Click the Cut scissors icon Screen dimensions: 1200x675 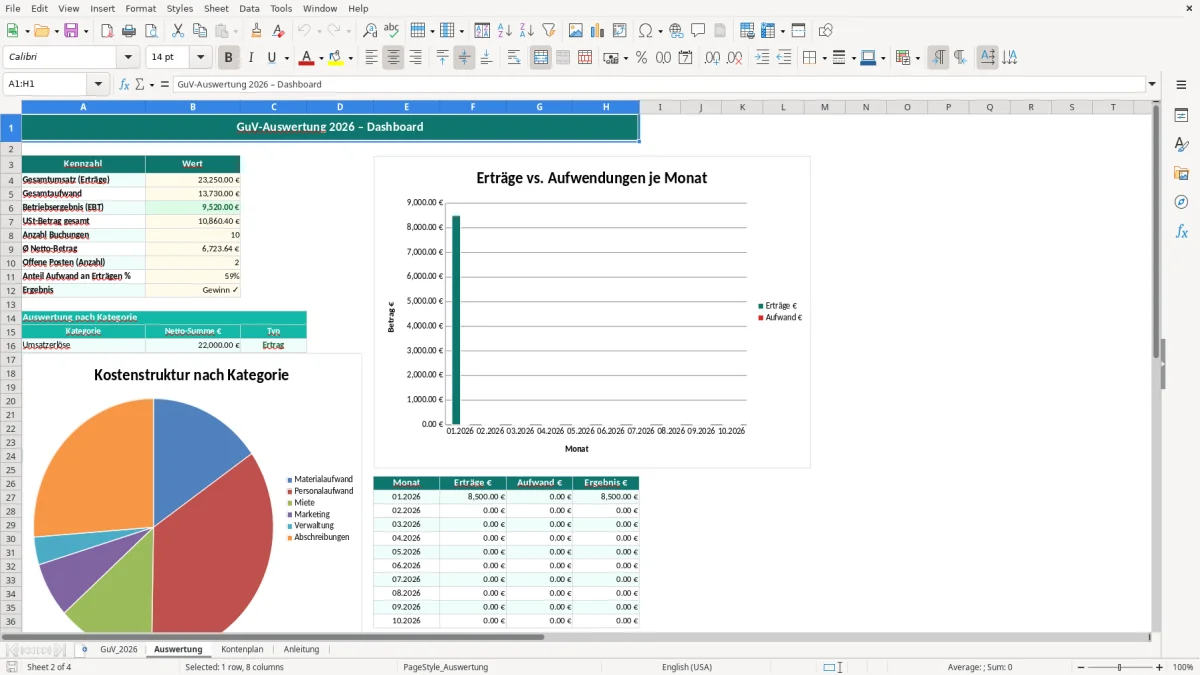click(178, 30)
